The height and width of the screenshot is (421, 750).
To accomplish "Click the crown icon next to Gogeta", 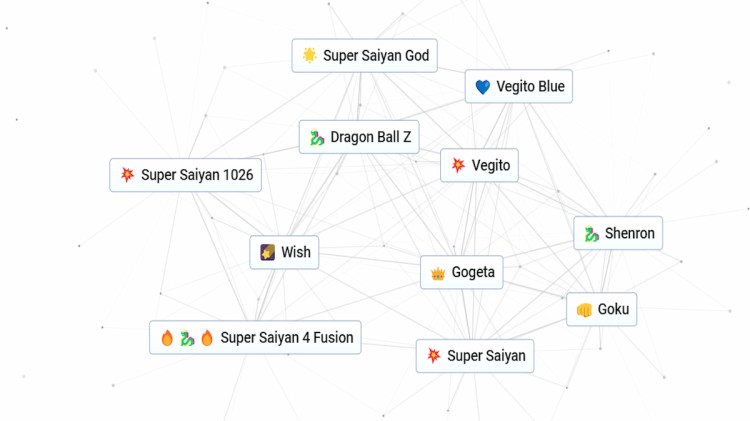I will [x=438, y=272].
